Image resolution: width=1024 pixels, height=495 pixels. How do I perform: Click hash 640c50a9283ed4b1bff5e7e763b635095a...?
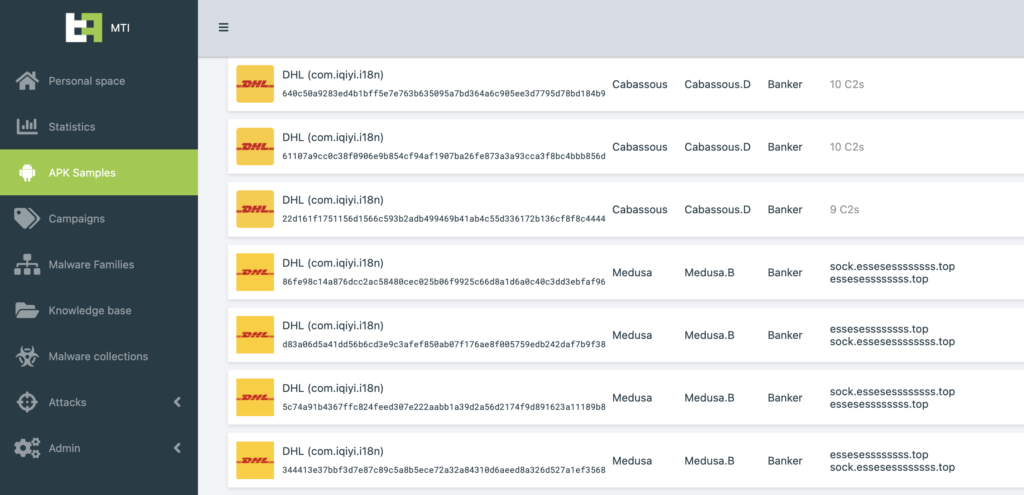coord(444,93)
